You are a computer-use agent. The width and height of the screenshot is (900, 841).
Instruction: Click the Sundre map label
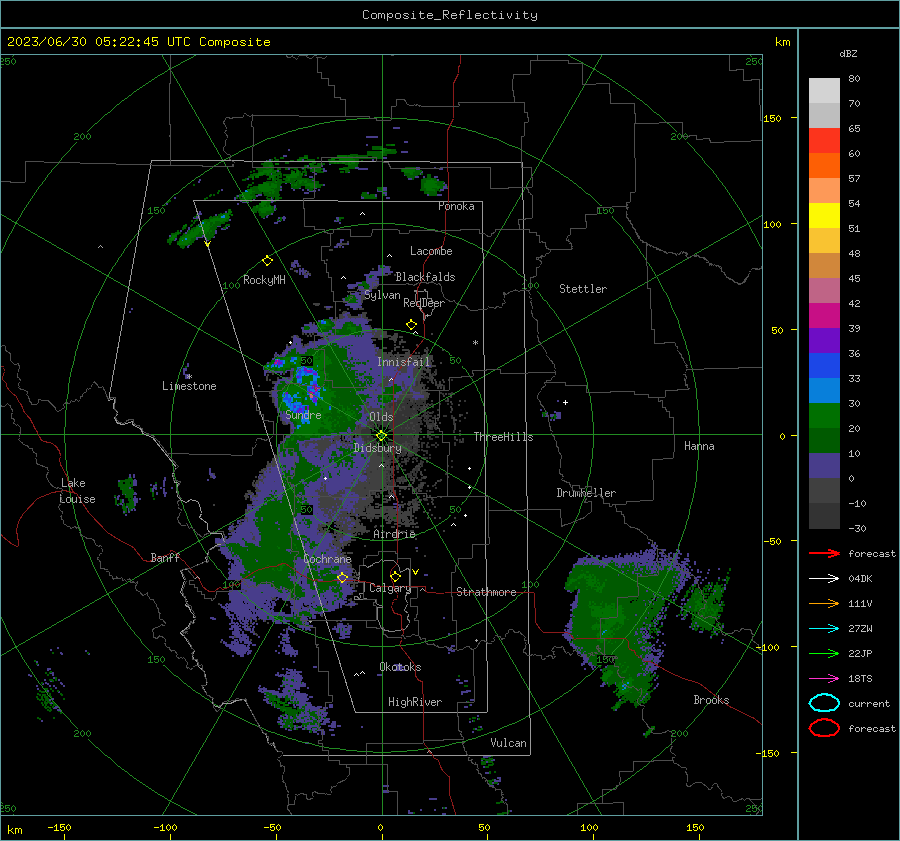click(303, 414)
